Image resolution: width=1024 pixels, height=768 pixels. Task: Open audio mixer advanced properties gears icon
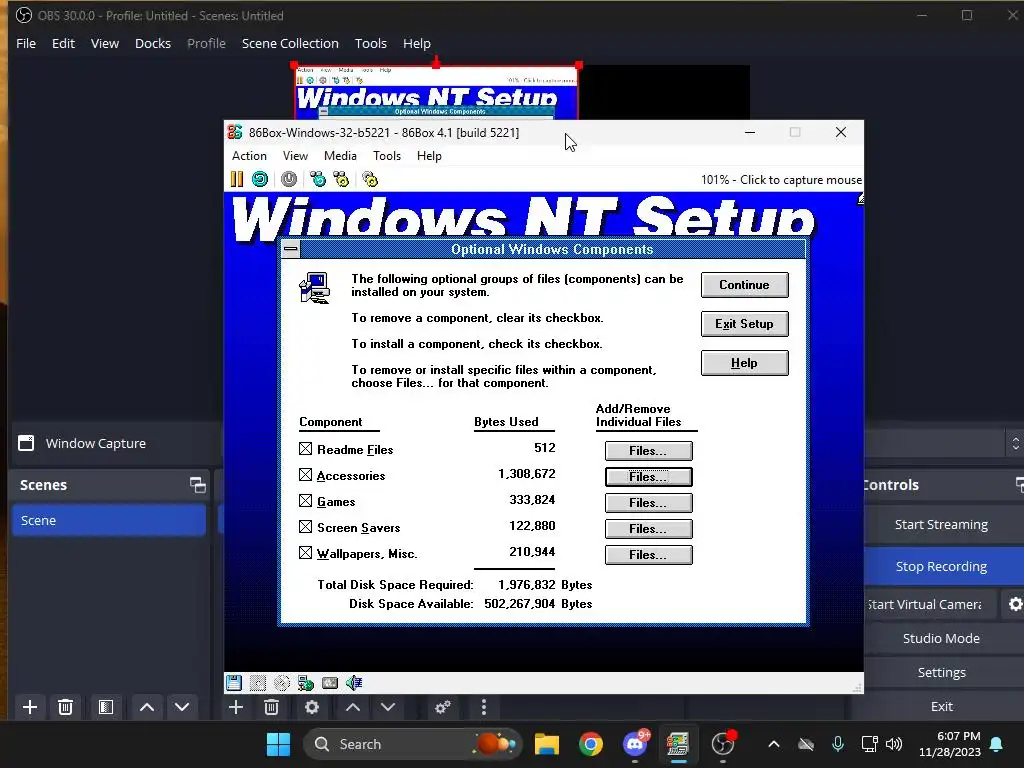(x=443, y=707)
